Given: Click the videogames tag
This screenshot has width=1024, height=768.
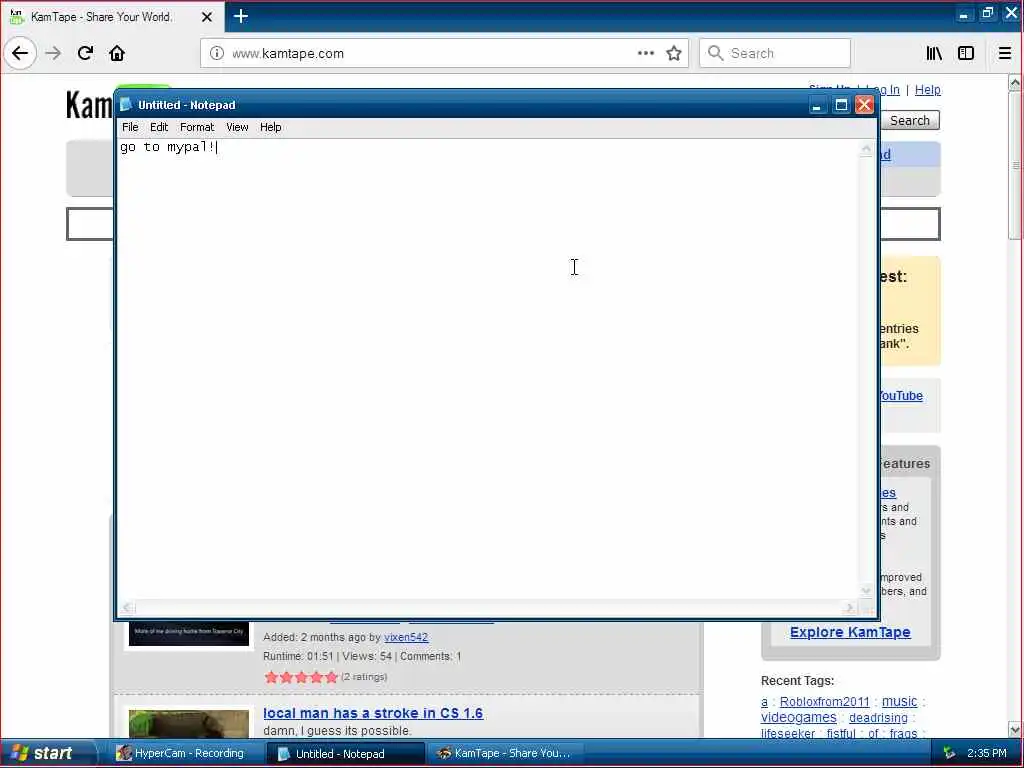Looking at the screenshot, I should (798, 717).
